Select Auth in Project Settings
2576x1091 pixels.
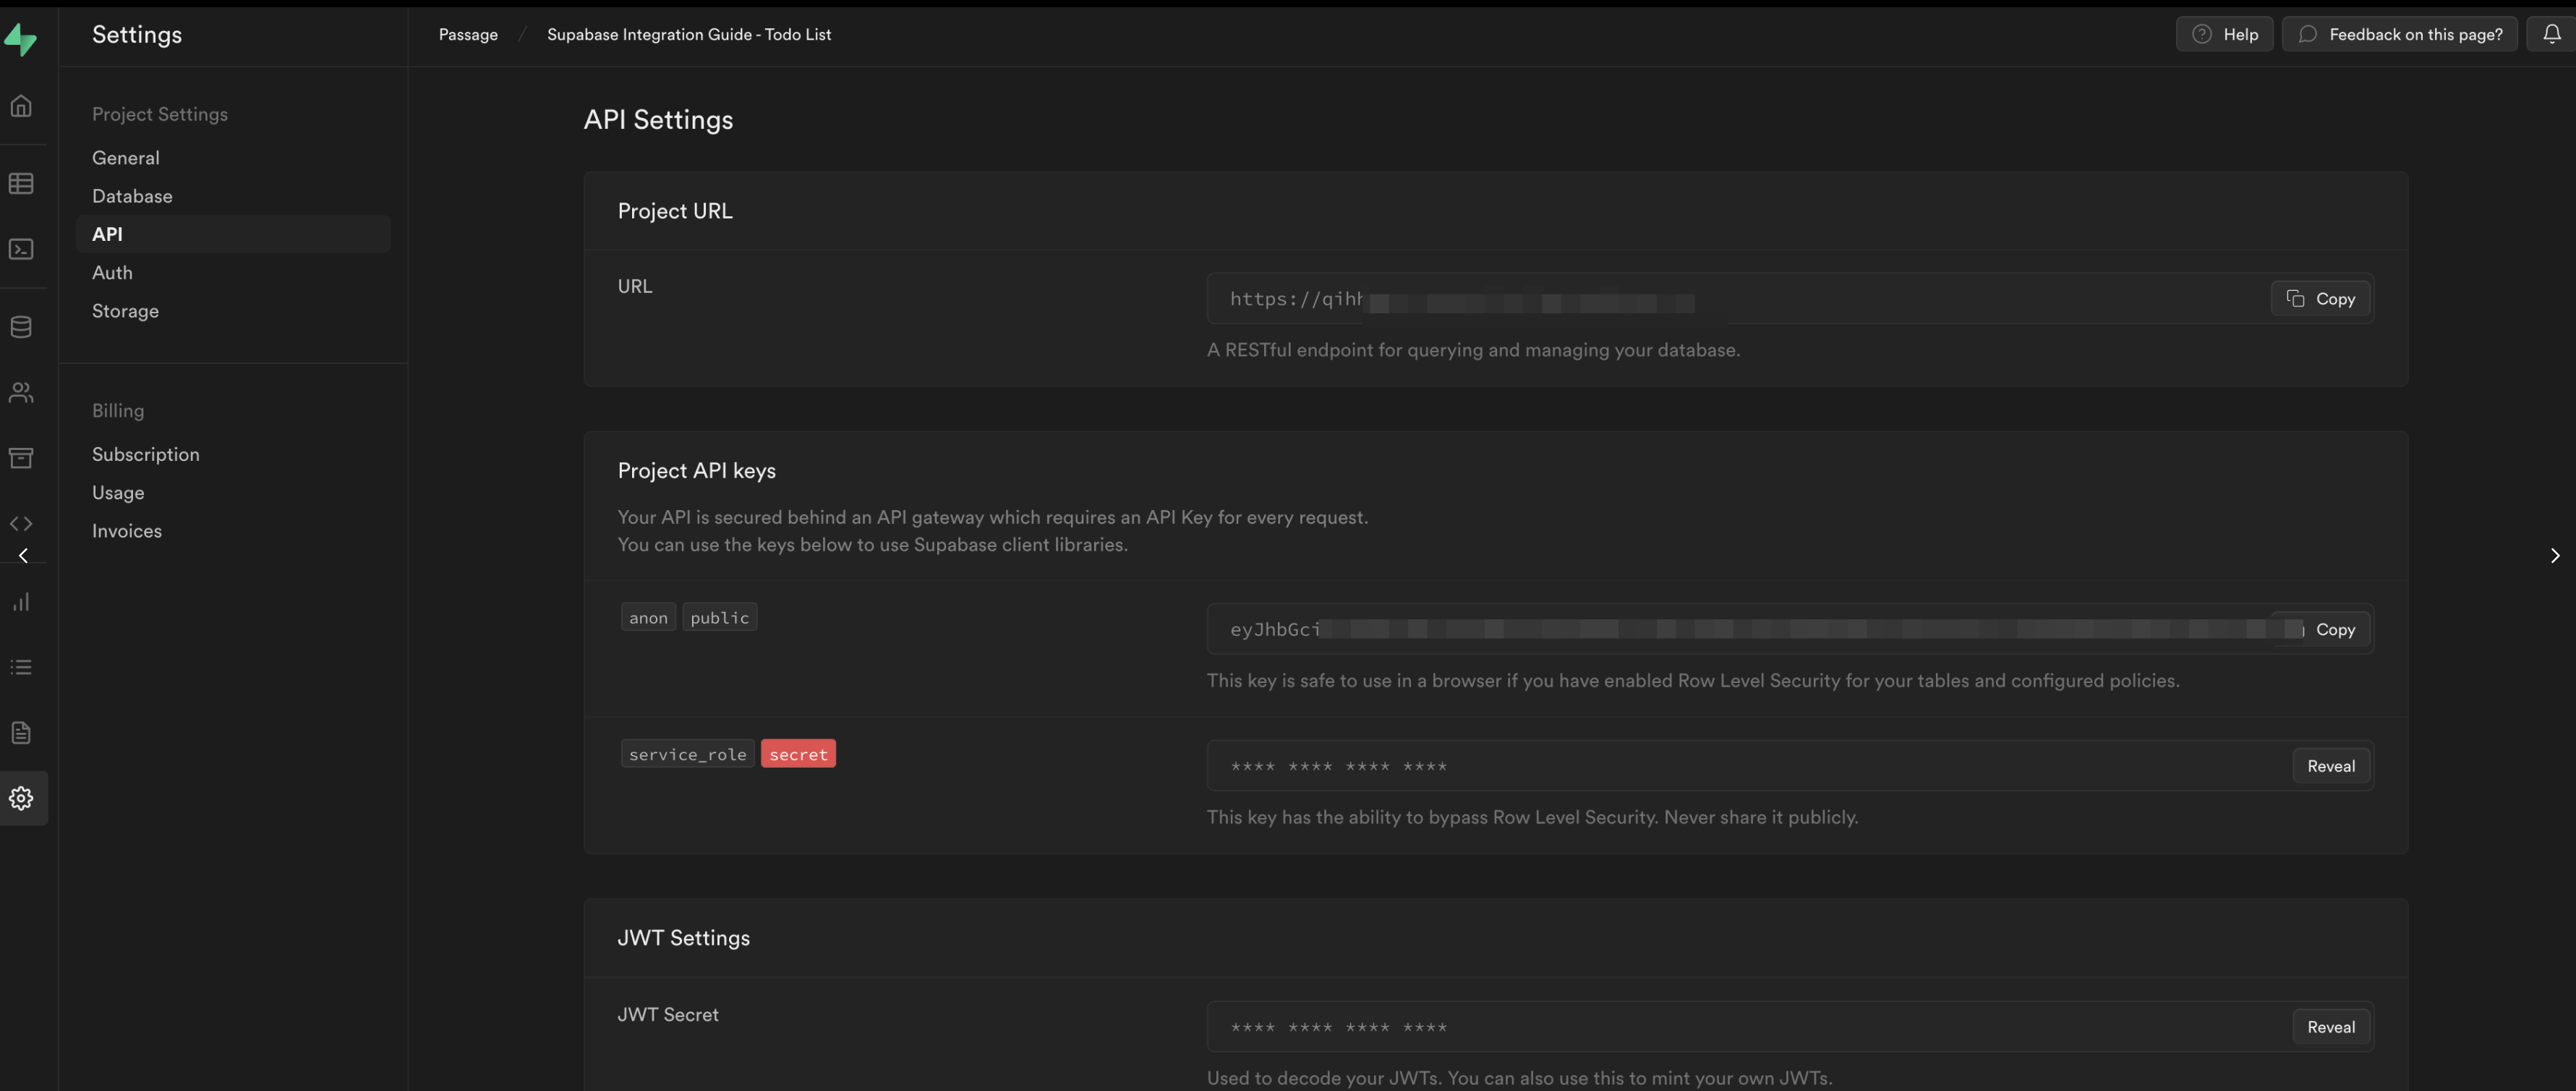tap(112, 273)
